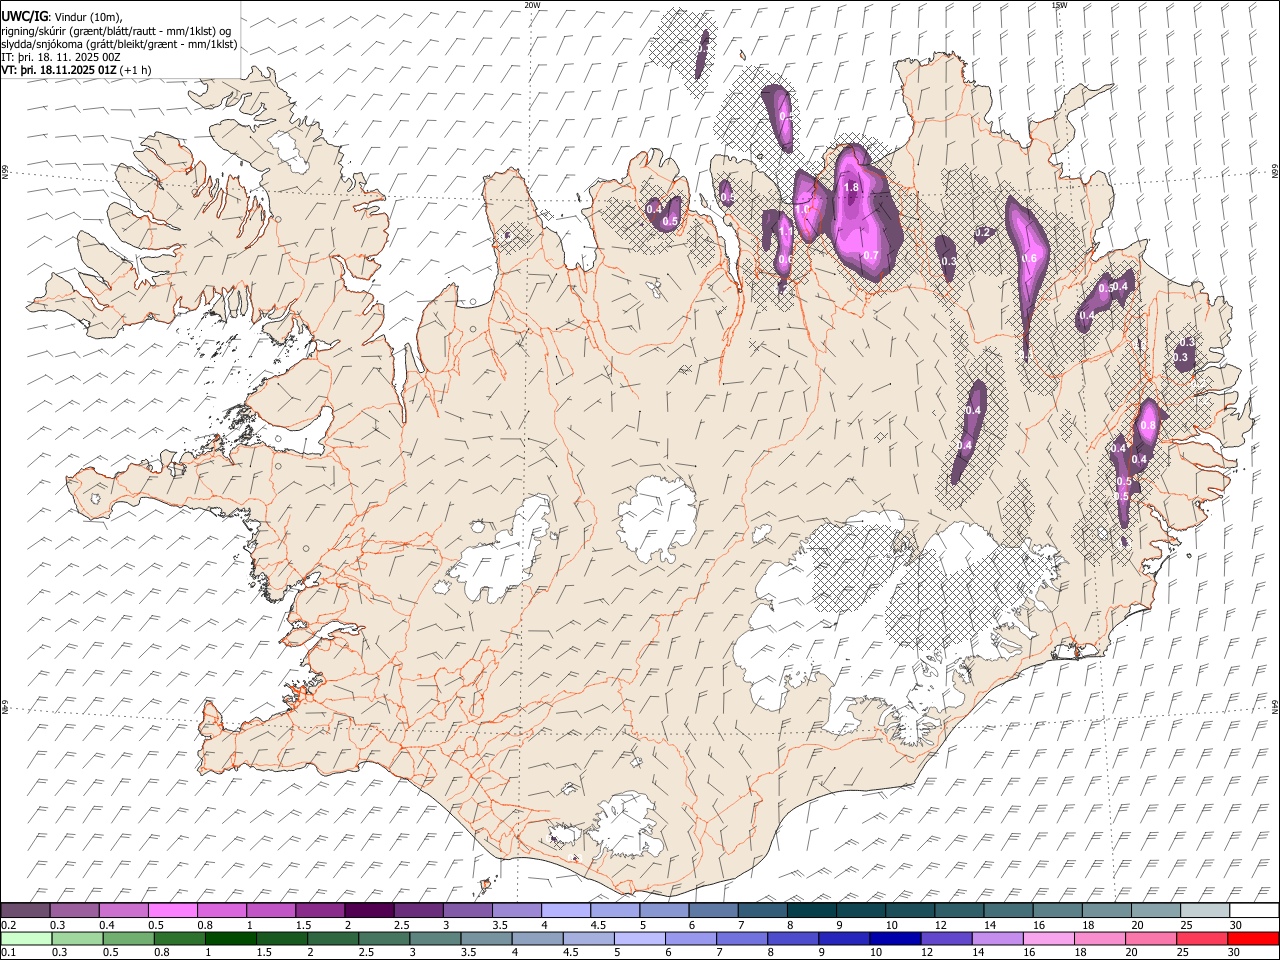Viewport: 1280px width, 960px height.
Task: Select the 0.4 swatch in the upper legend row
Action: coord(123,911)
